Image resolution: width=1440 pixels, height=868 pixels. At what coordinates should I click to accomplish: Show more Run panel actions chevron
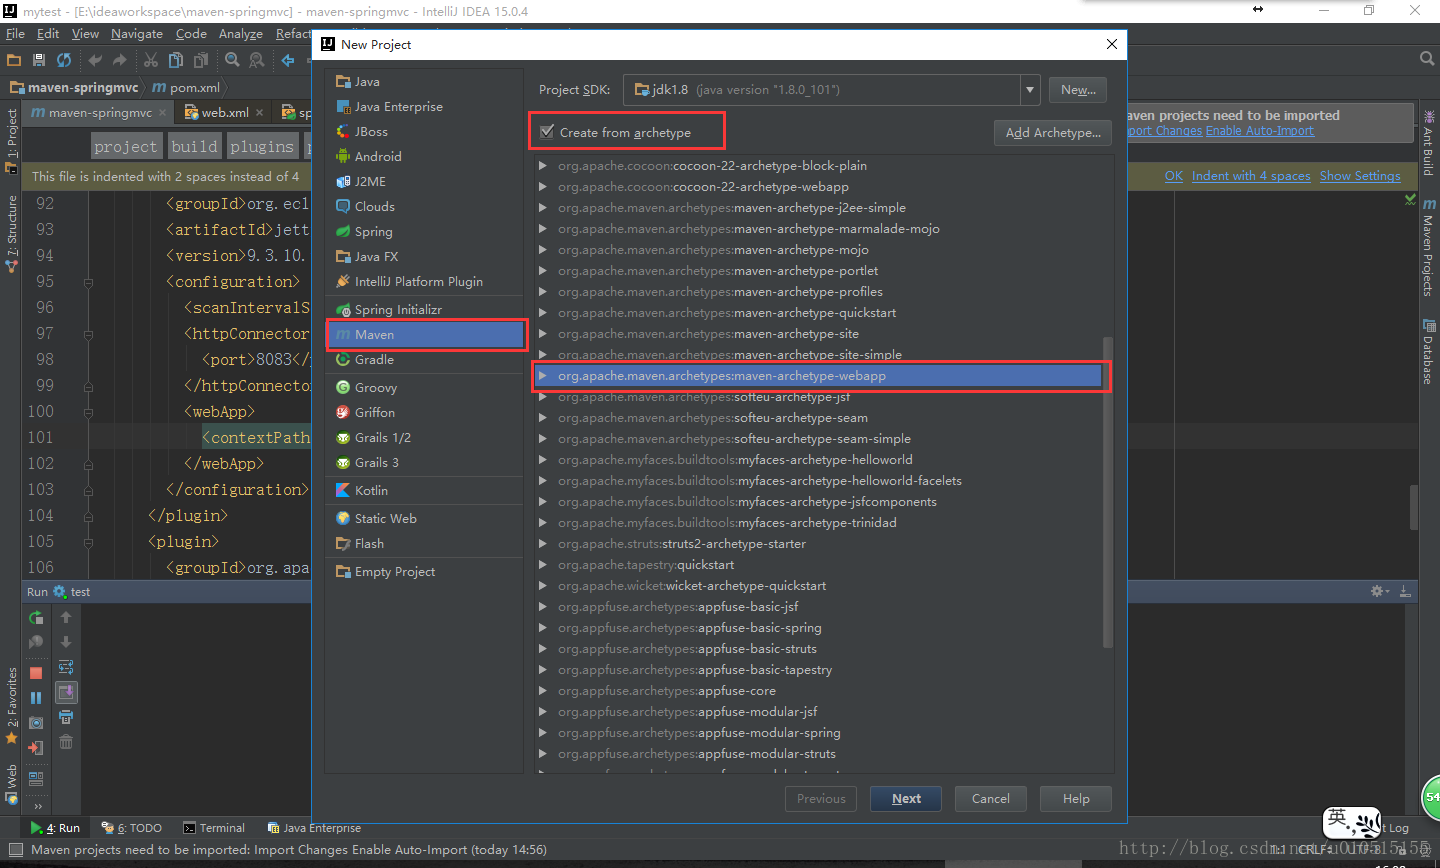[37, 806]
